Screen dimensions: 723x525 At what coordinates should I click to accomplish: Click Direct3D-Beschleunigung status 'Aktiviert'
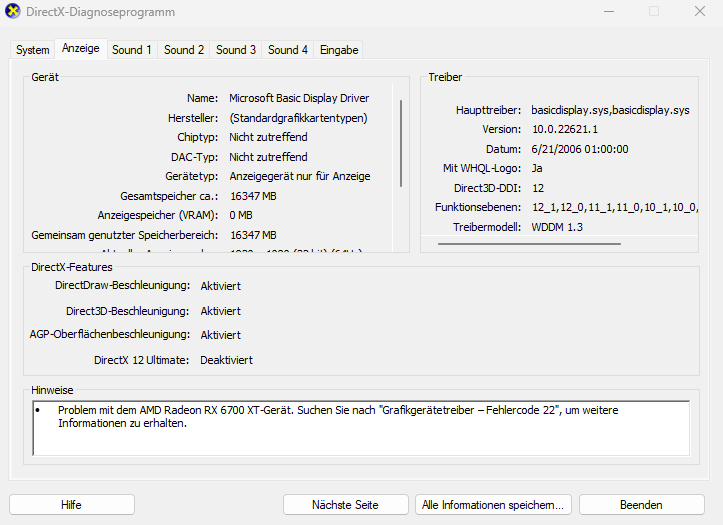(x=221, y=311)
